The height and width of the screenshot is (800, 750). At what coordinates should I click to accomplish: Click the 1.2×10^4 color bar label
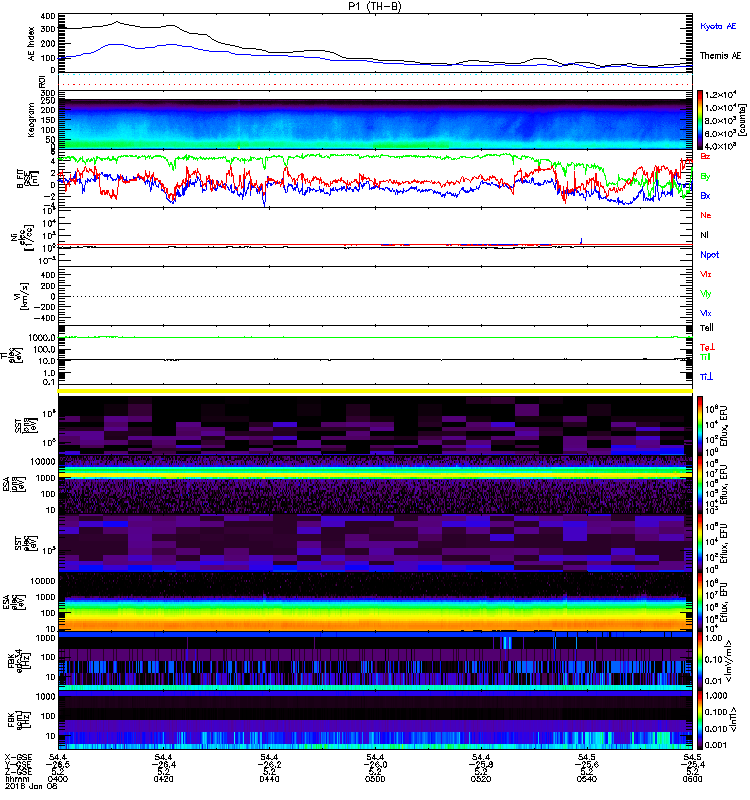[721, 95]
